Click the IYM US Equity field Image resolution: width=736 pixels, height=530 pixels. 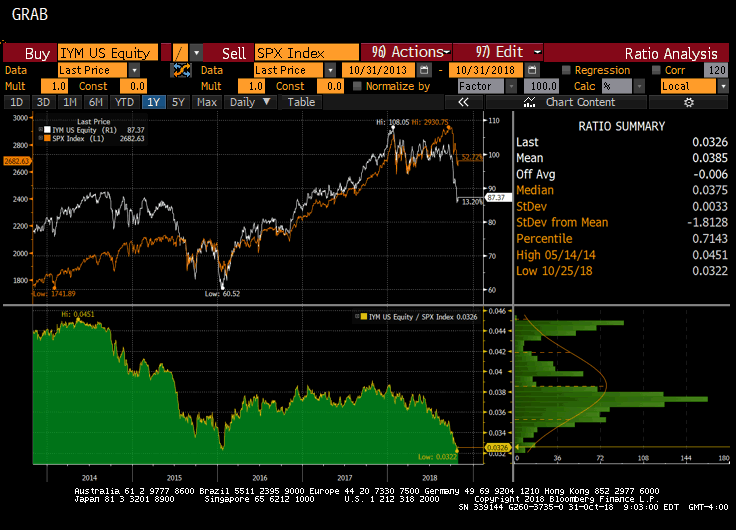point(107,53)
